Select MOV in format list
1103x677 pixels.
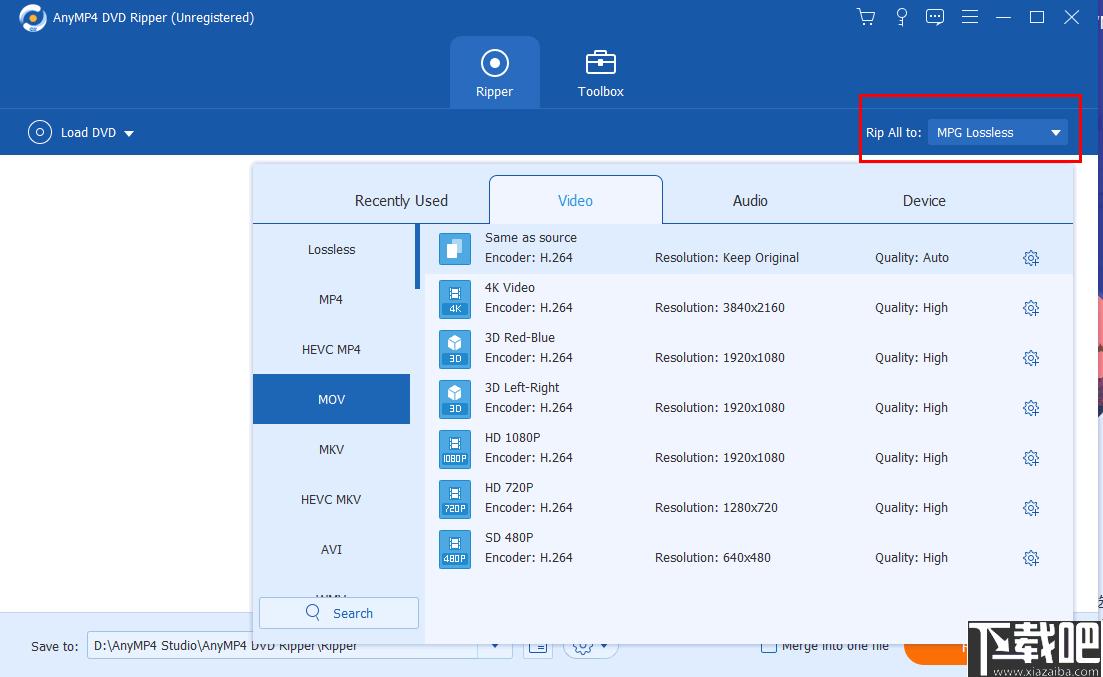[x=331, y=399]
